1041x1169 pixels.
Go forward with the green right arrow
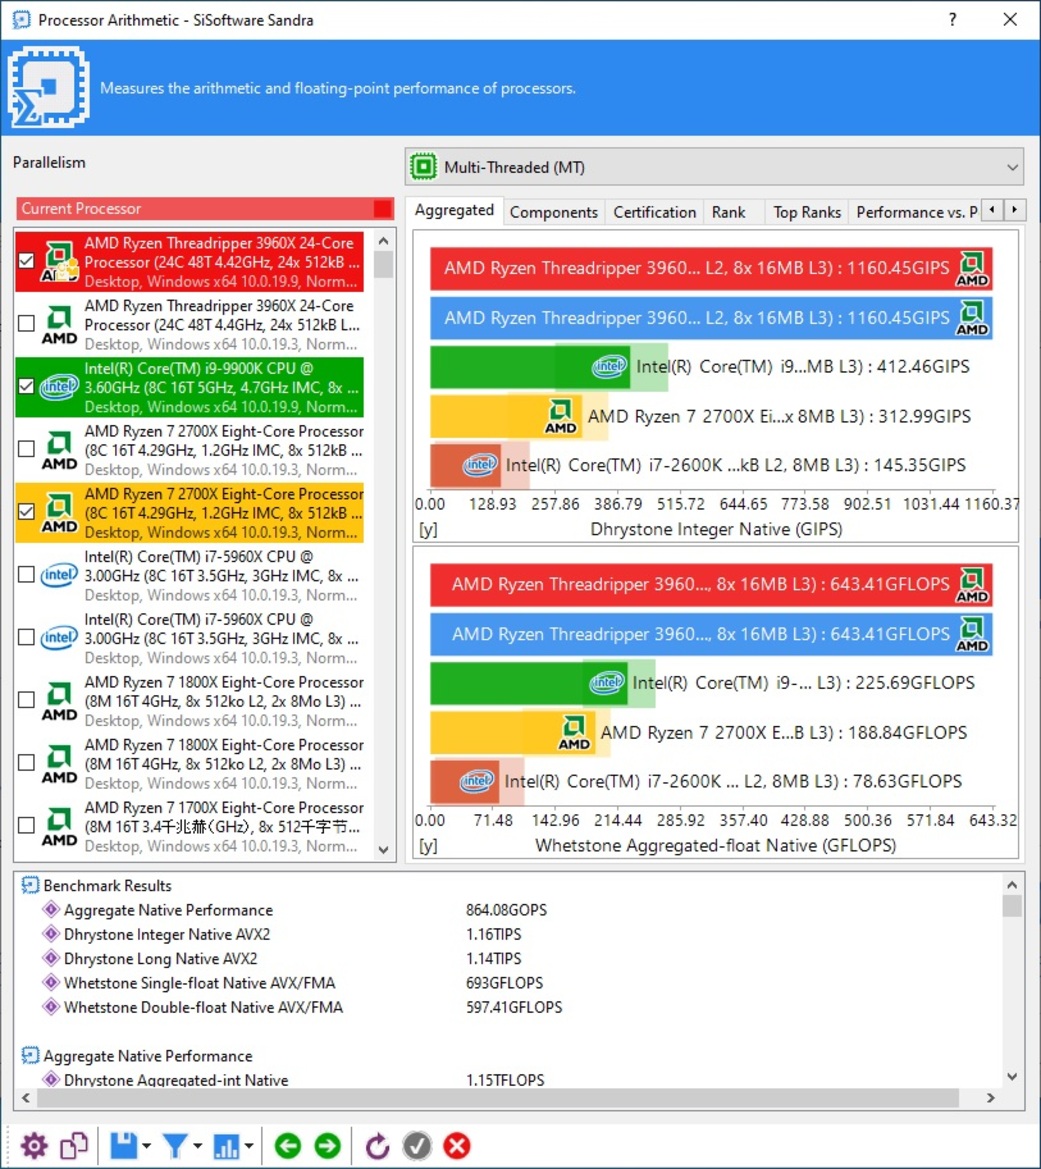(x=327, y=1146)
